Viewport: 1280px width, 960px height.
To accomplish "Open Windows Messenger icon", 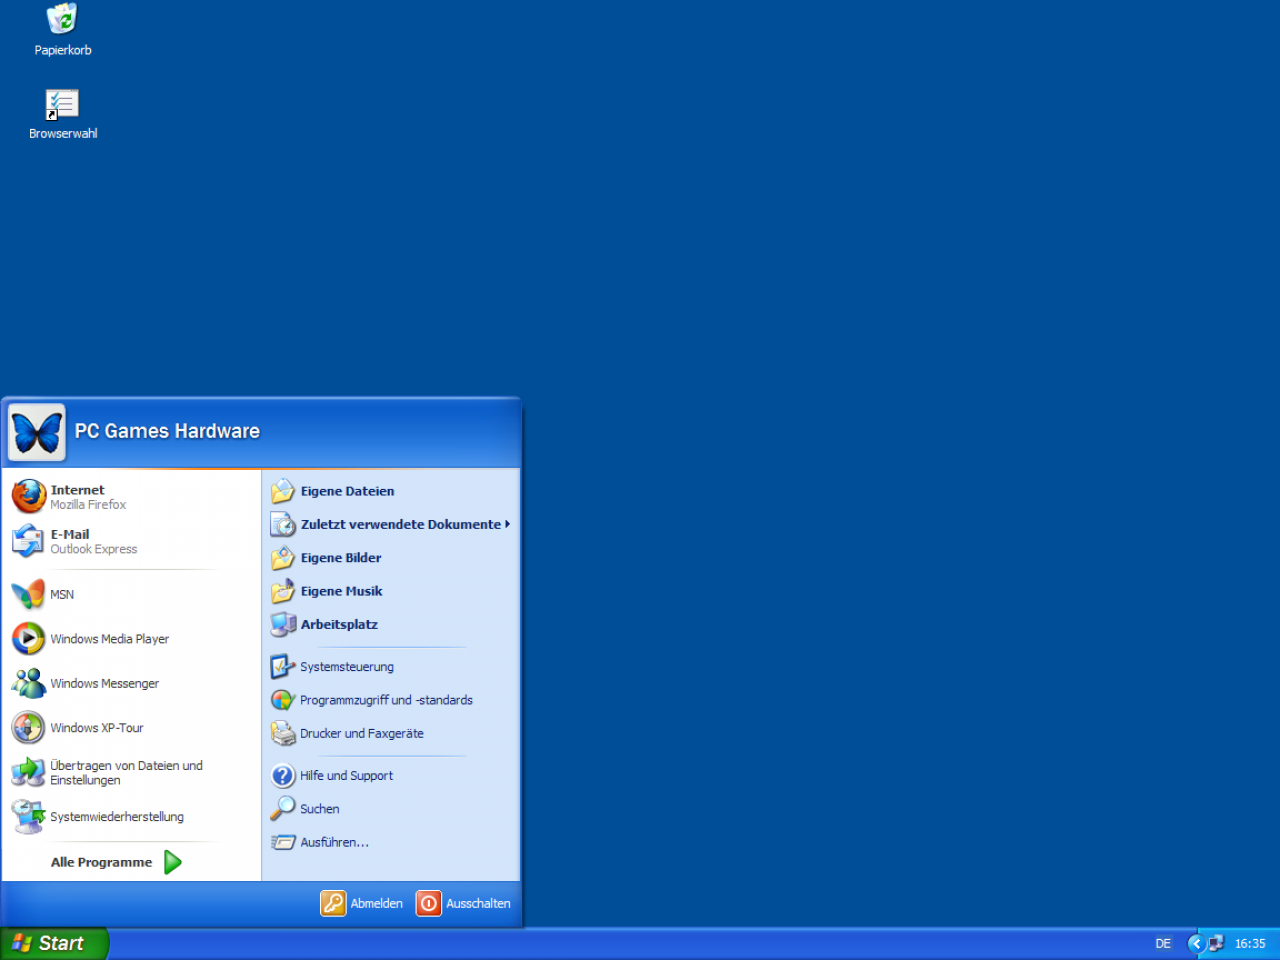I will pyautogui.click(x=28, y=683).
